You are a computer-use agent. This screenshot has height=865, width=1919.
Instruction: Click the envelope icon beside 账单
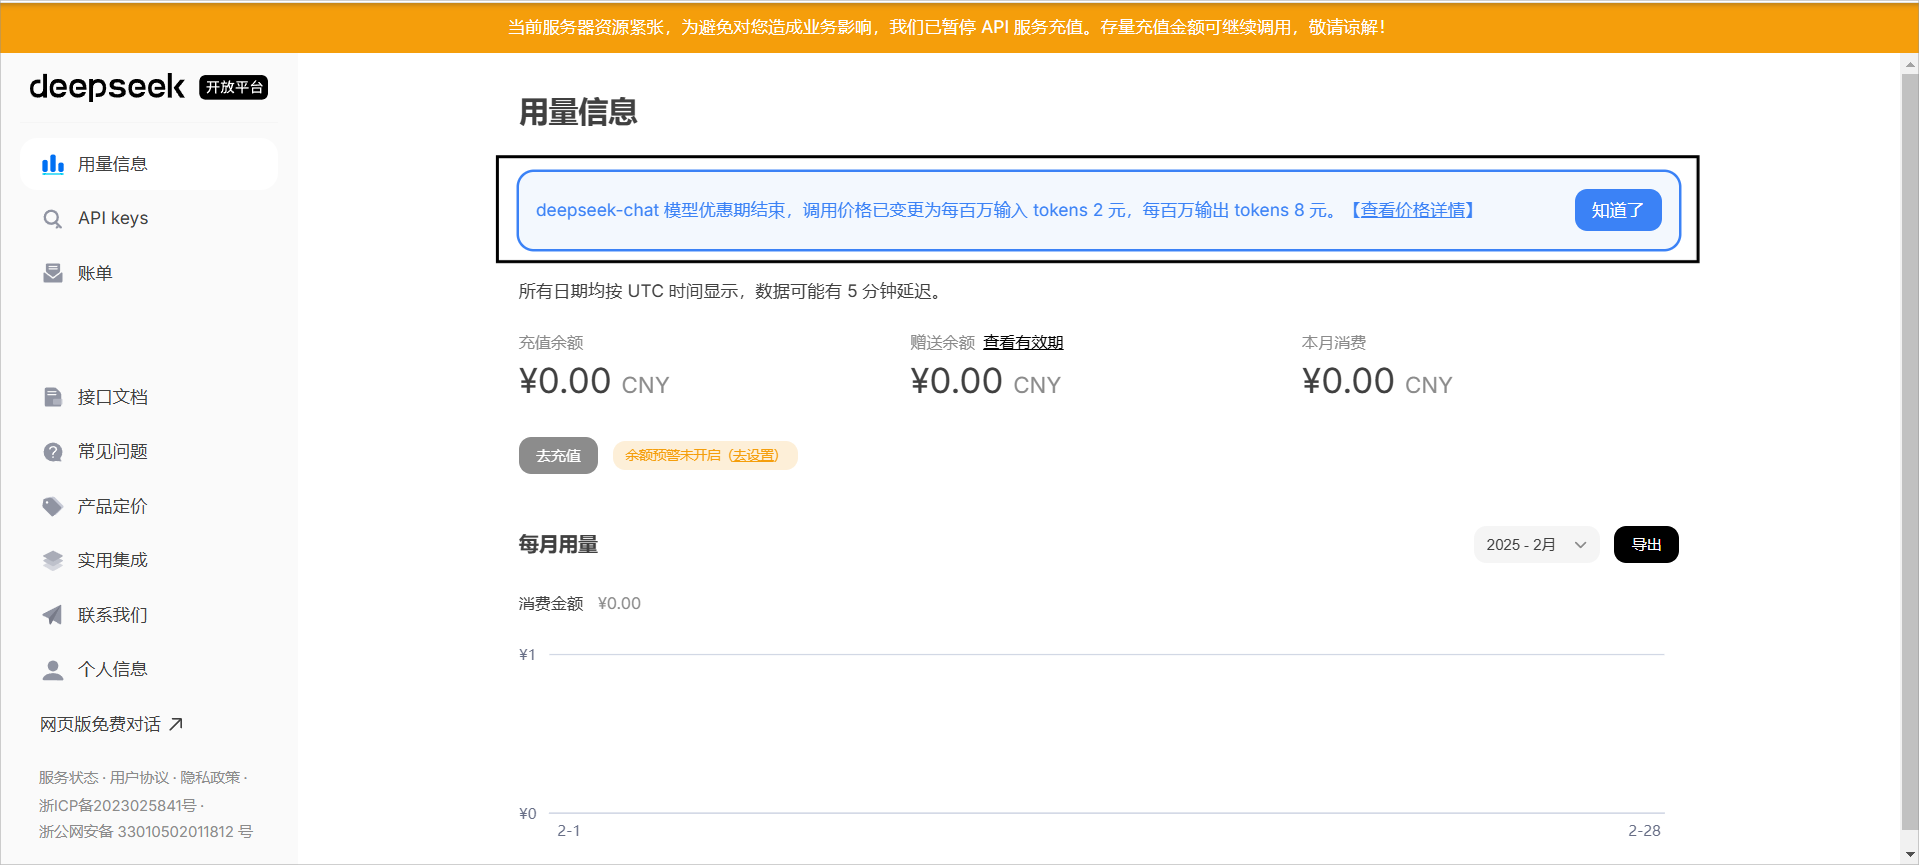(x=53, y=273)
